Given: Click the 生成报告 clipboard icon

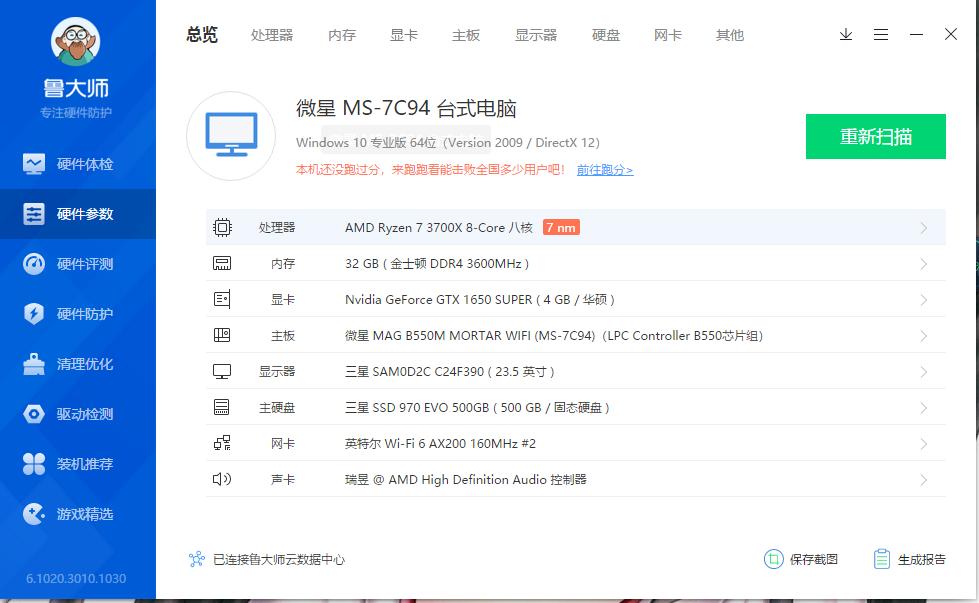Looking at the screenshot, I should point(882,559).
